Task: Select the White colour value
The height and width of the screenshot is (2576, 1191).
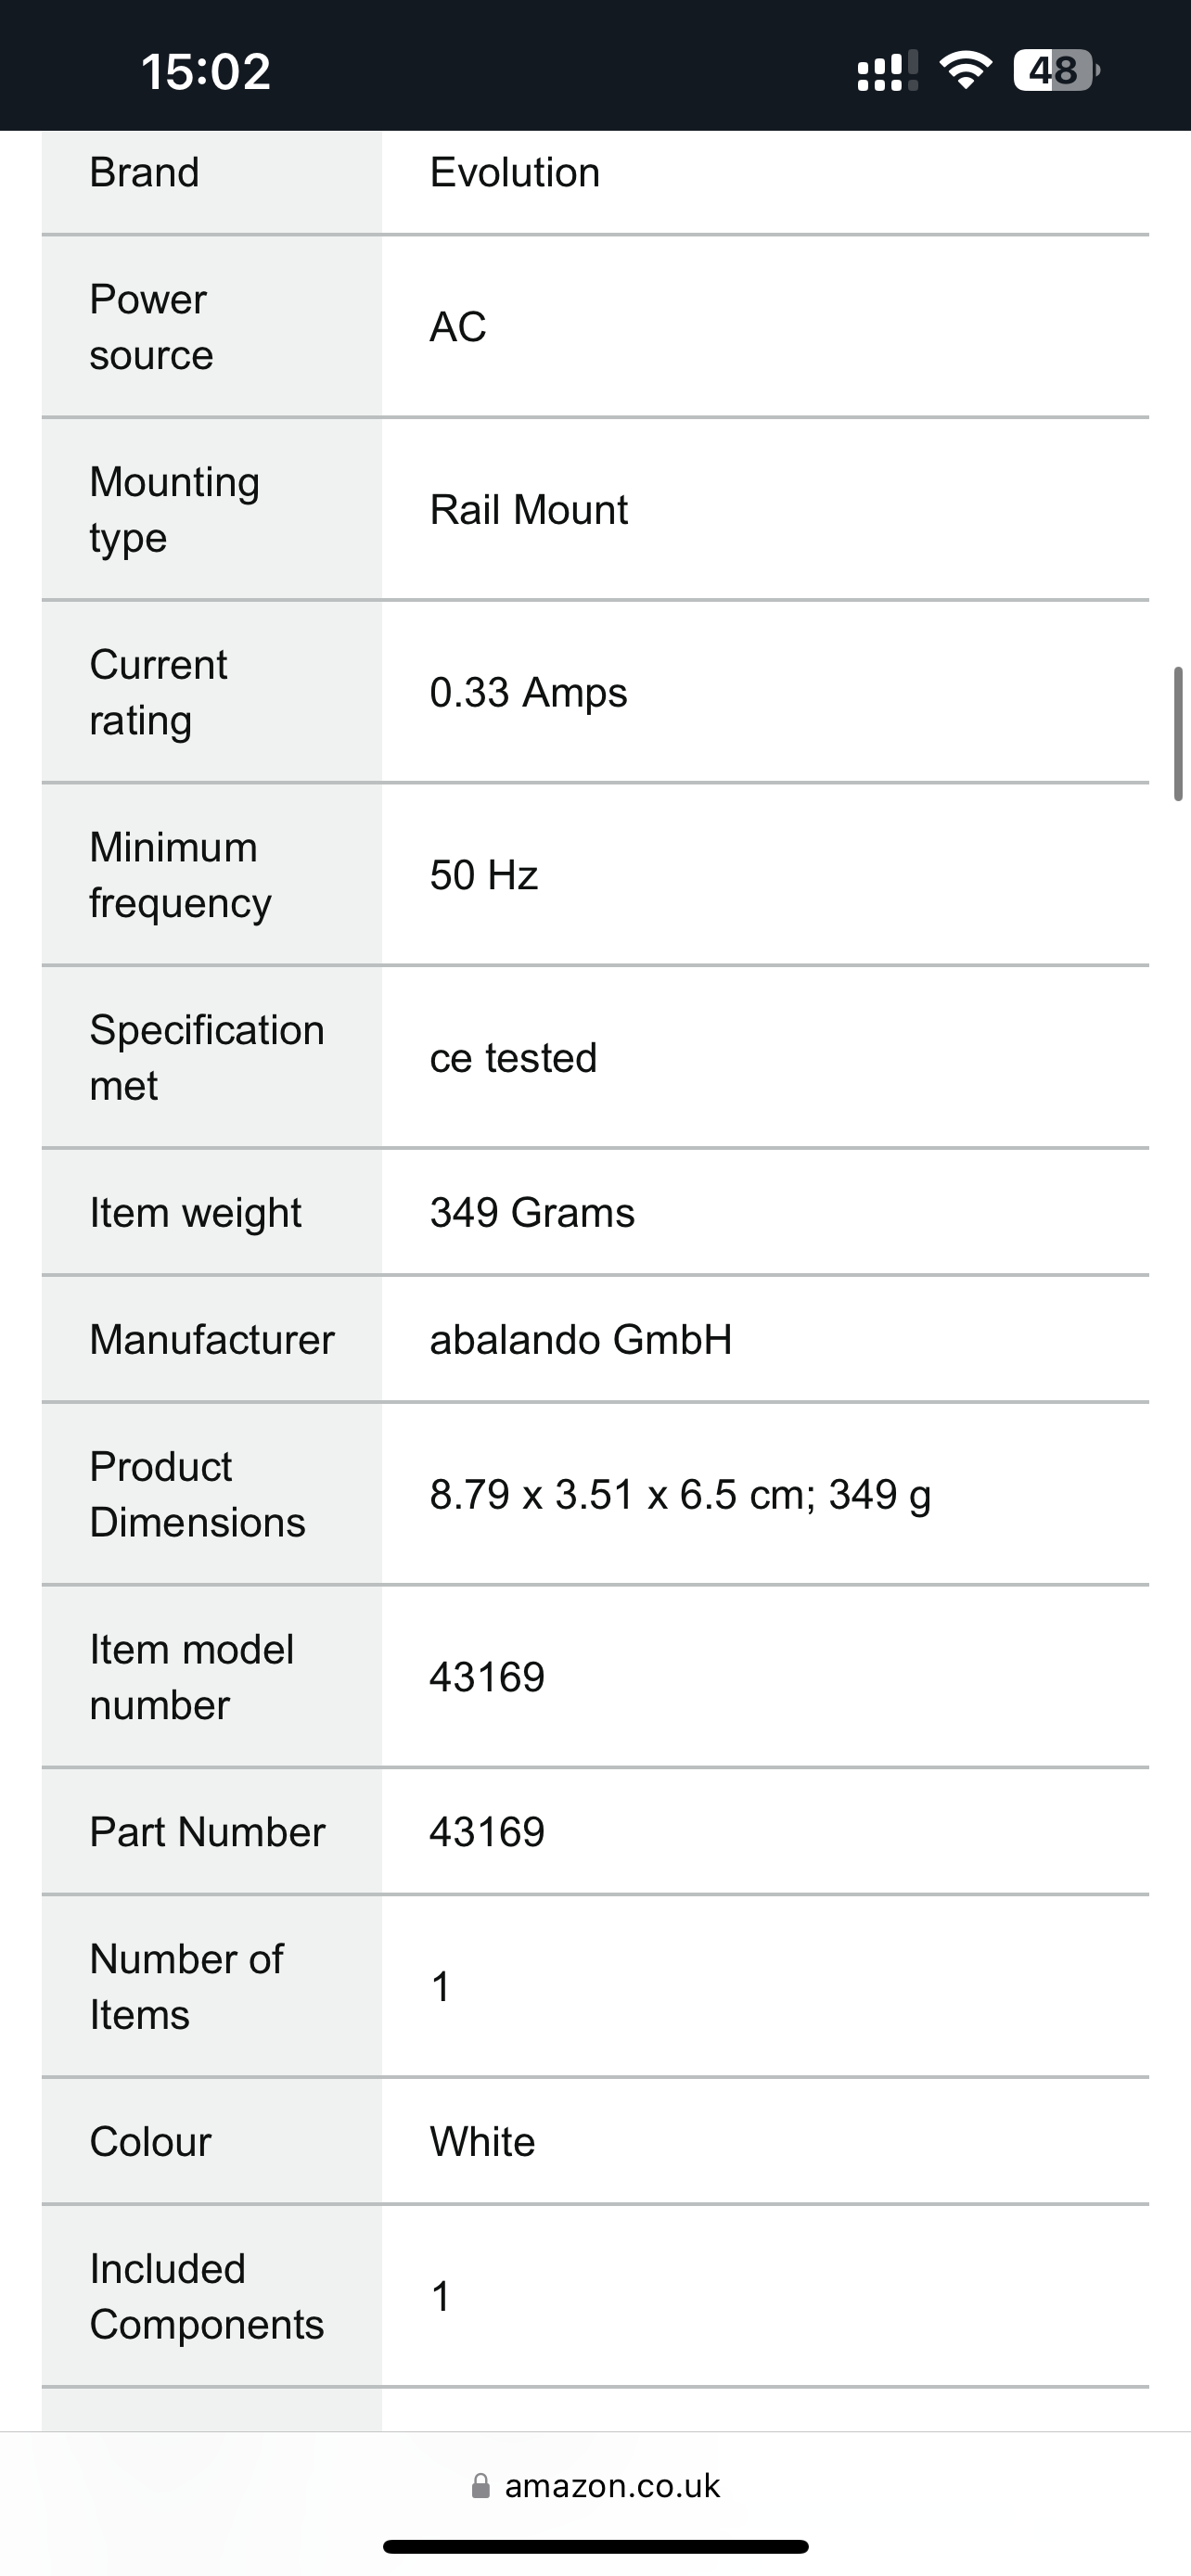Action: point(482,2142)
